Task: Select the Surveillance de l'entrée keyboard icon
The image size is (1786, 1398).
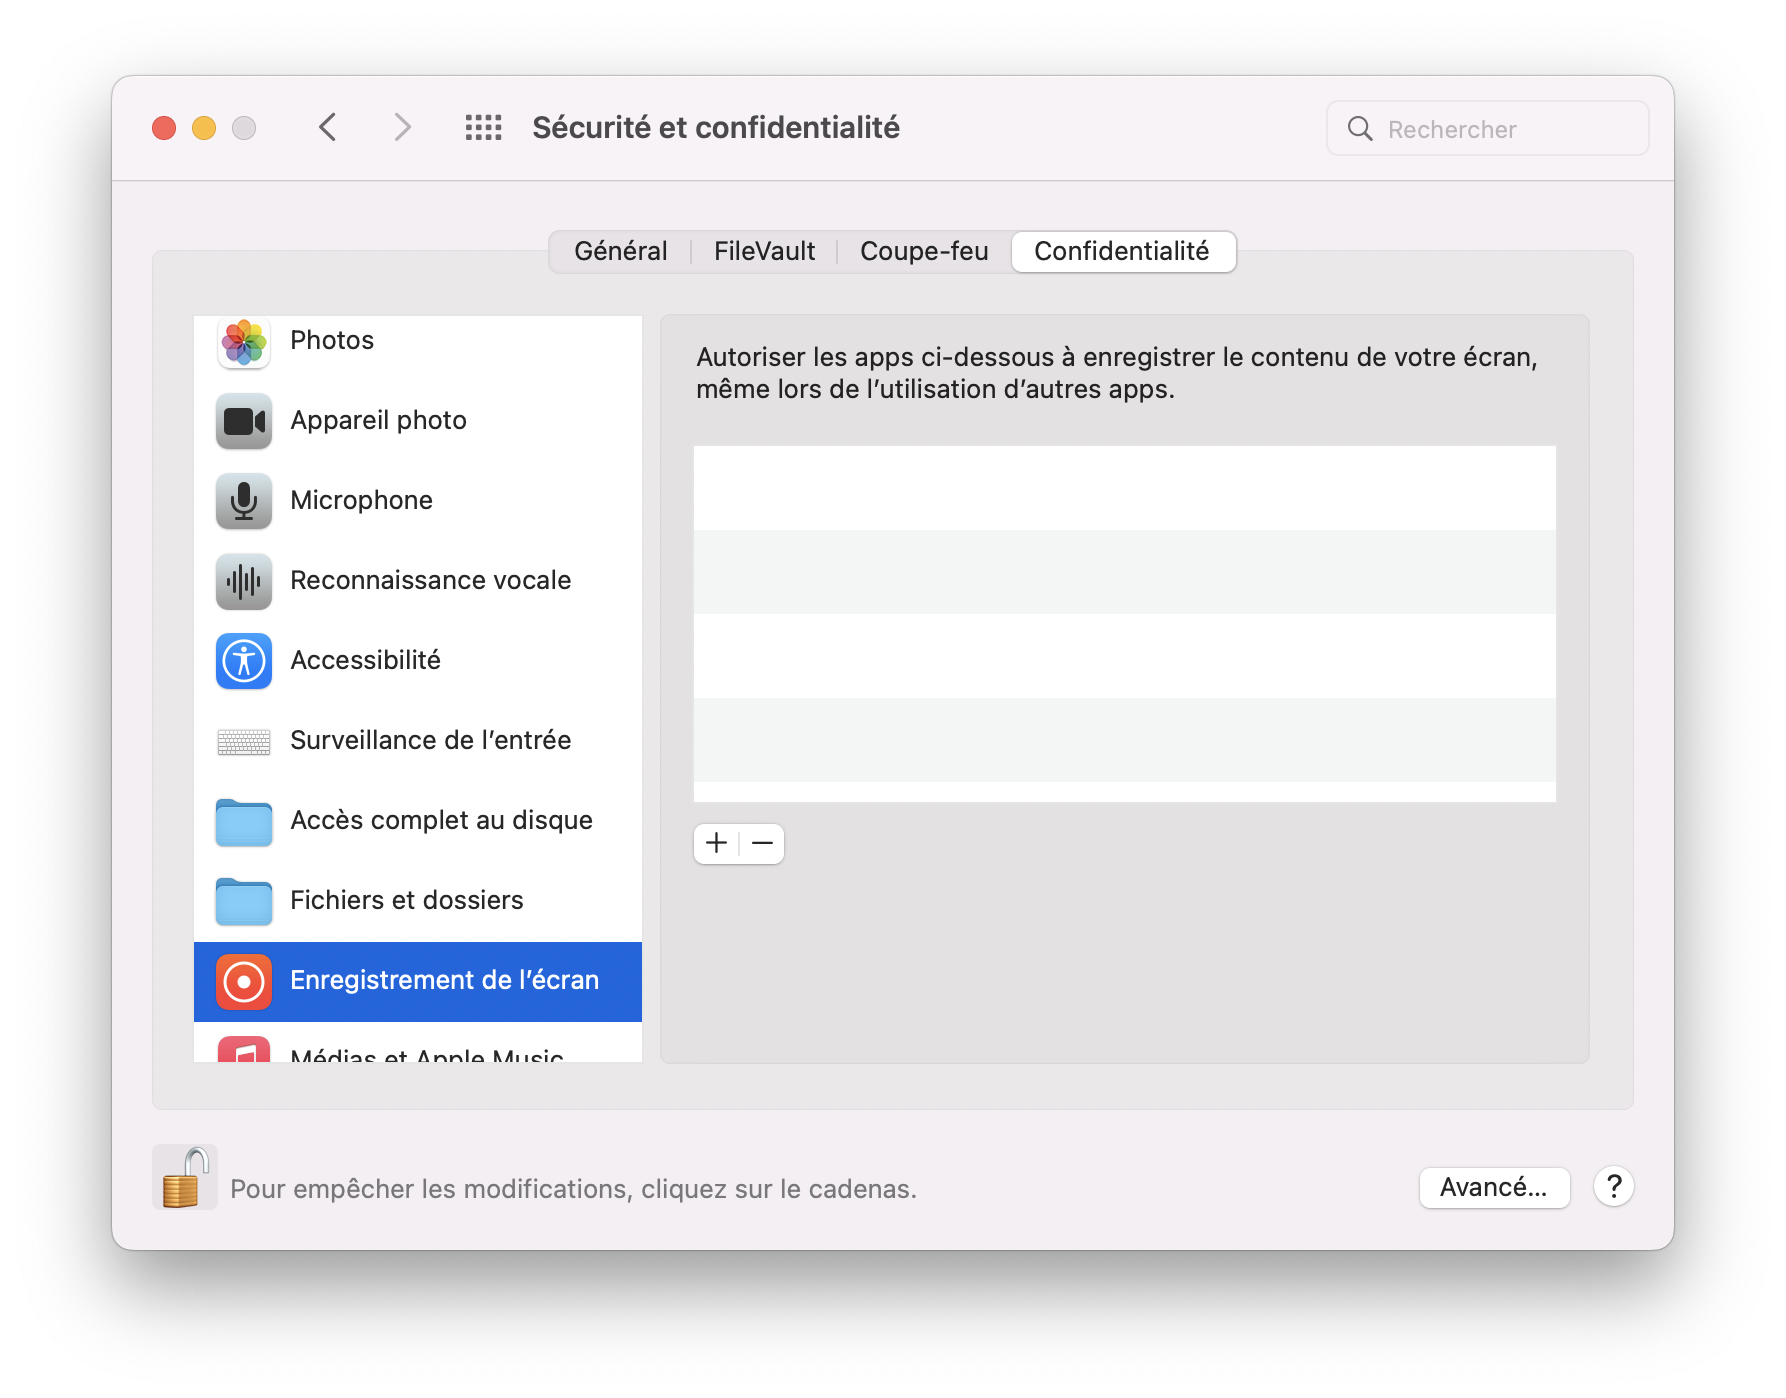Action: tap(243, 741)
